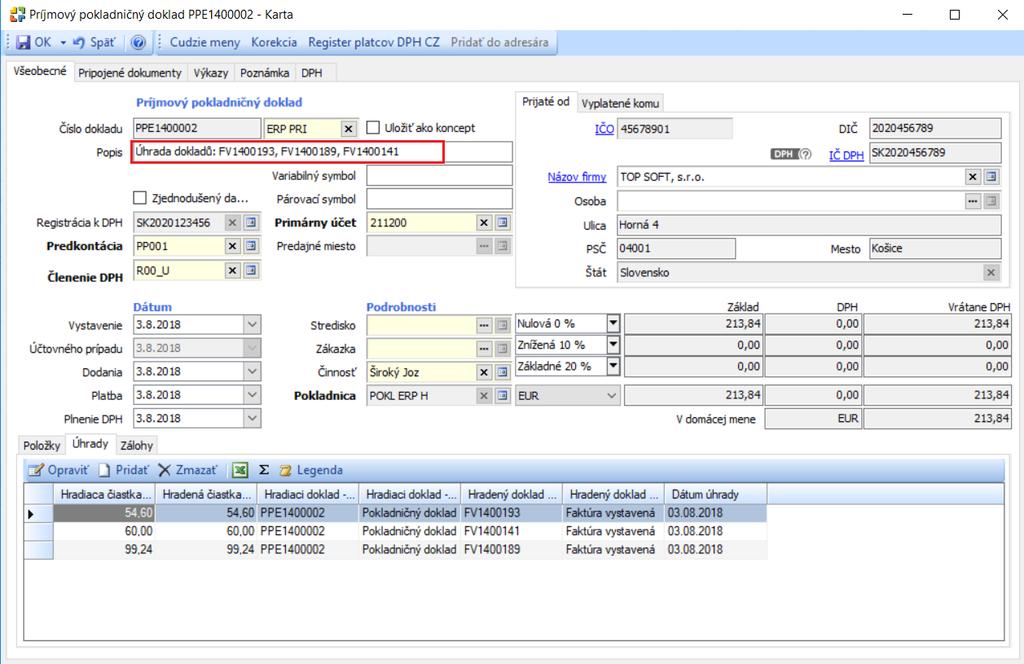Open Register platcov DPH CZ

374,42
